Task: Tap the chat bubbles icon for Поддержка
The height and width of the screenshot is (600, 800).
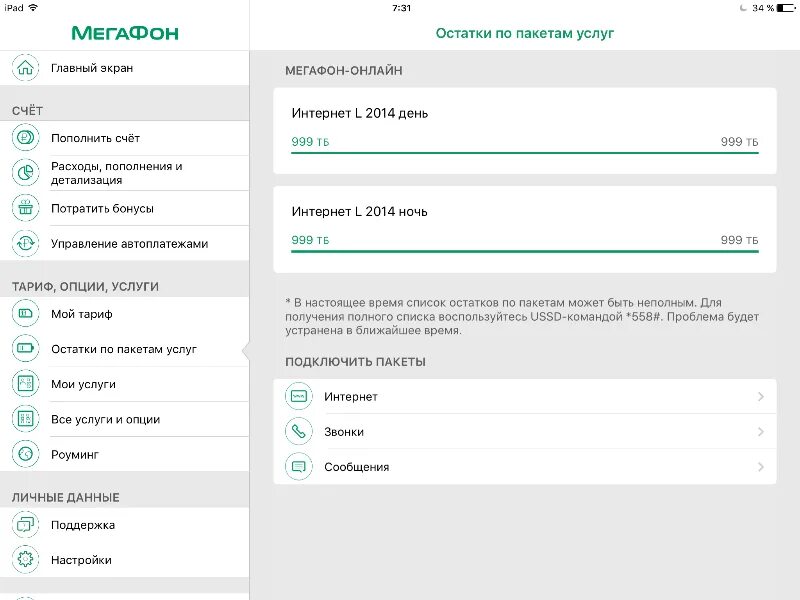Action: [26, 524]
